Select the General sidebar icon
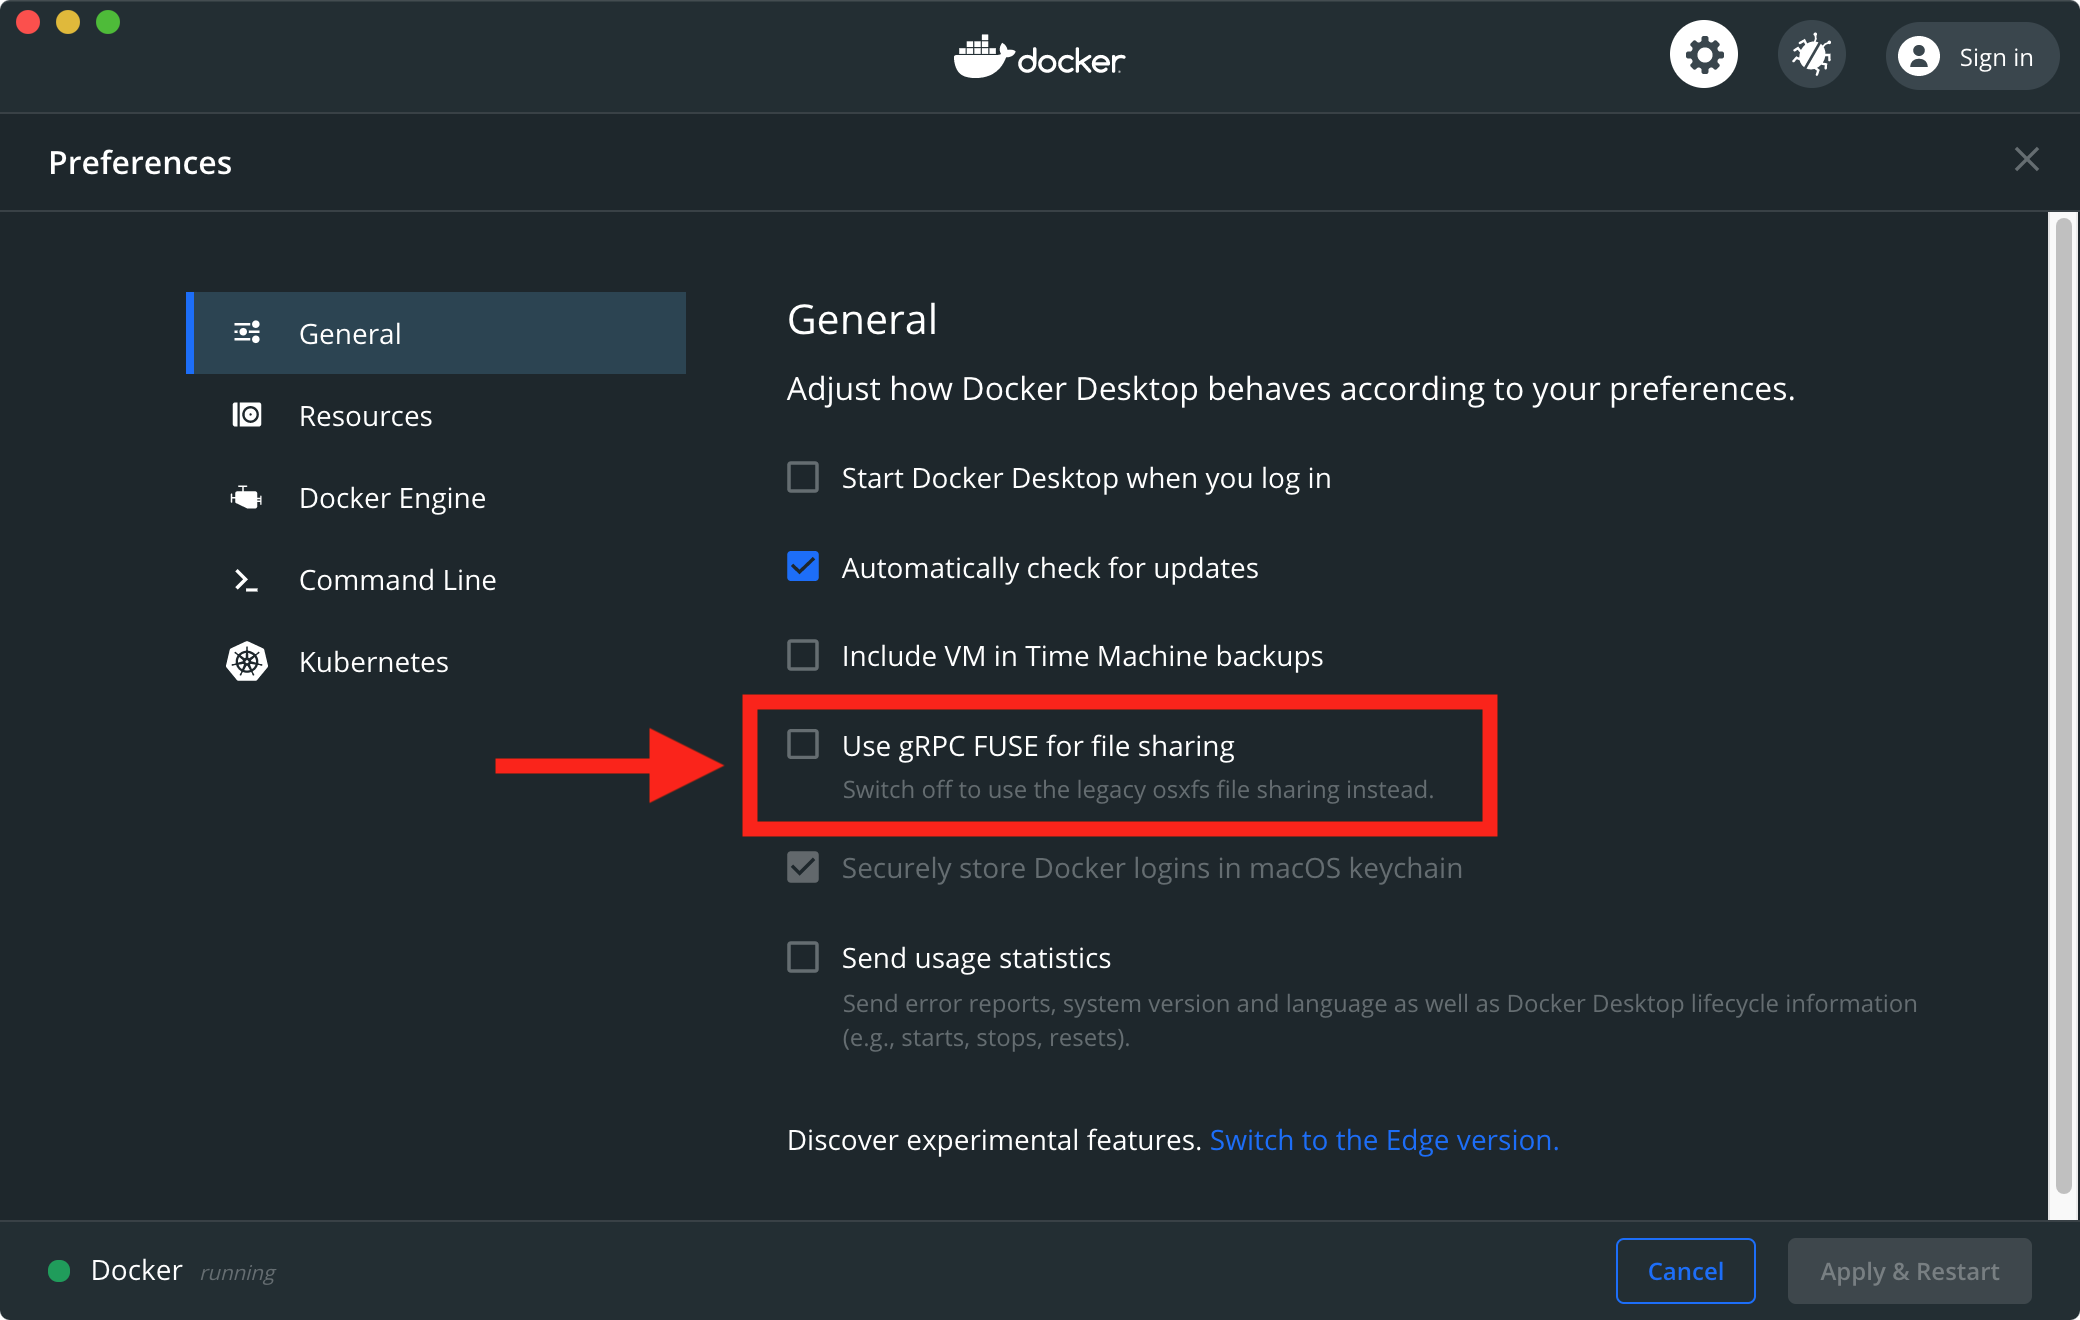The height and width of the screenshot is (1320, 2080). click(x=247, y=333)
